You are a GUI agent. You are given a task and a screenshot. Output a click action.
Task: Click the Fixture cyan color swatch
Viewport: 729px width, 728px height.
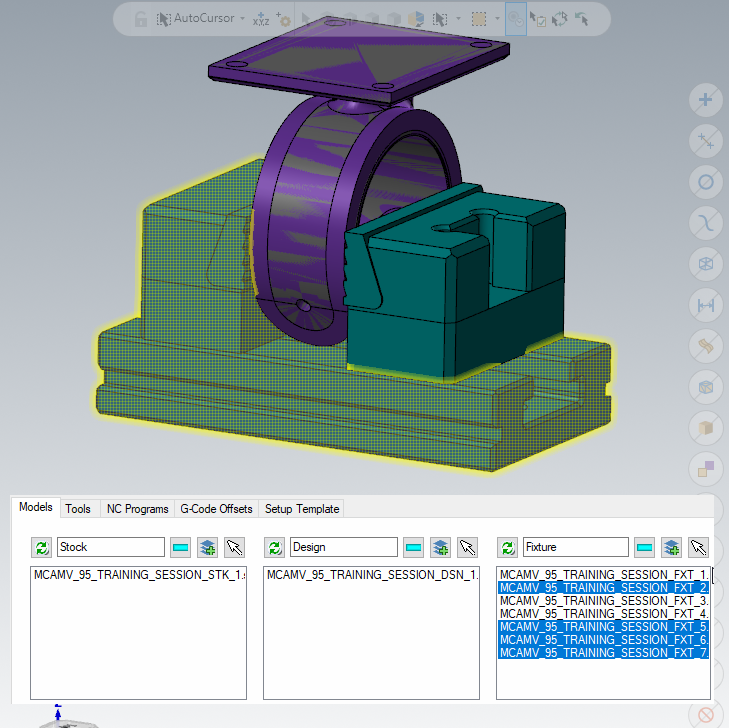(644, 547)
